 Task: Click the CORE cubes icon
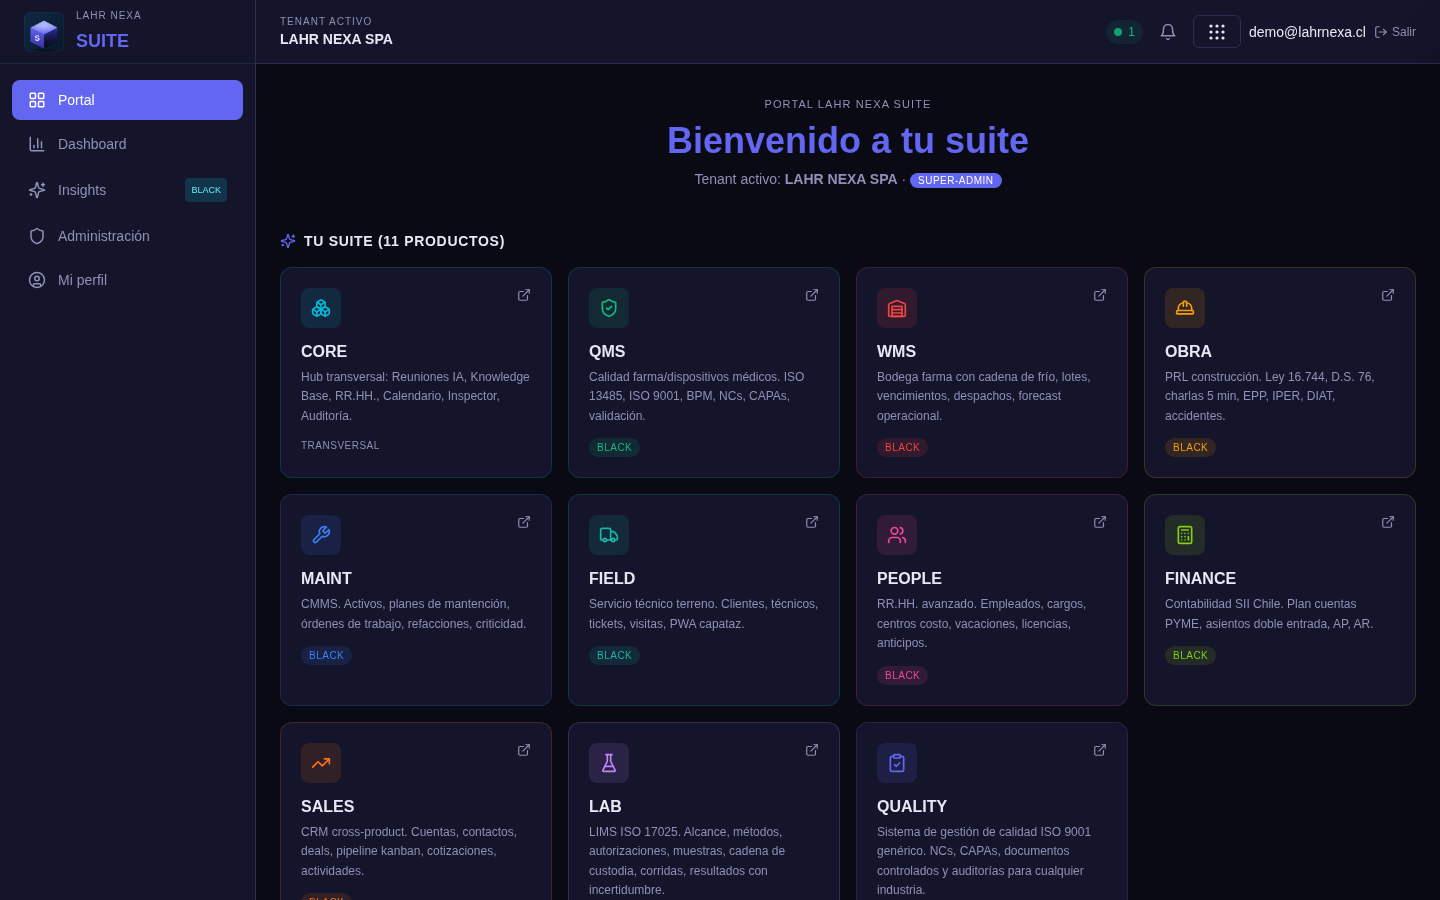(x=321, y=308)
